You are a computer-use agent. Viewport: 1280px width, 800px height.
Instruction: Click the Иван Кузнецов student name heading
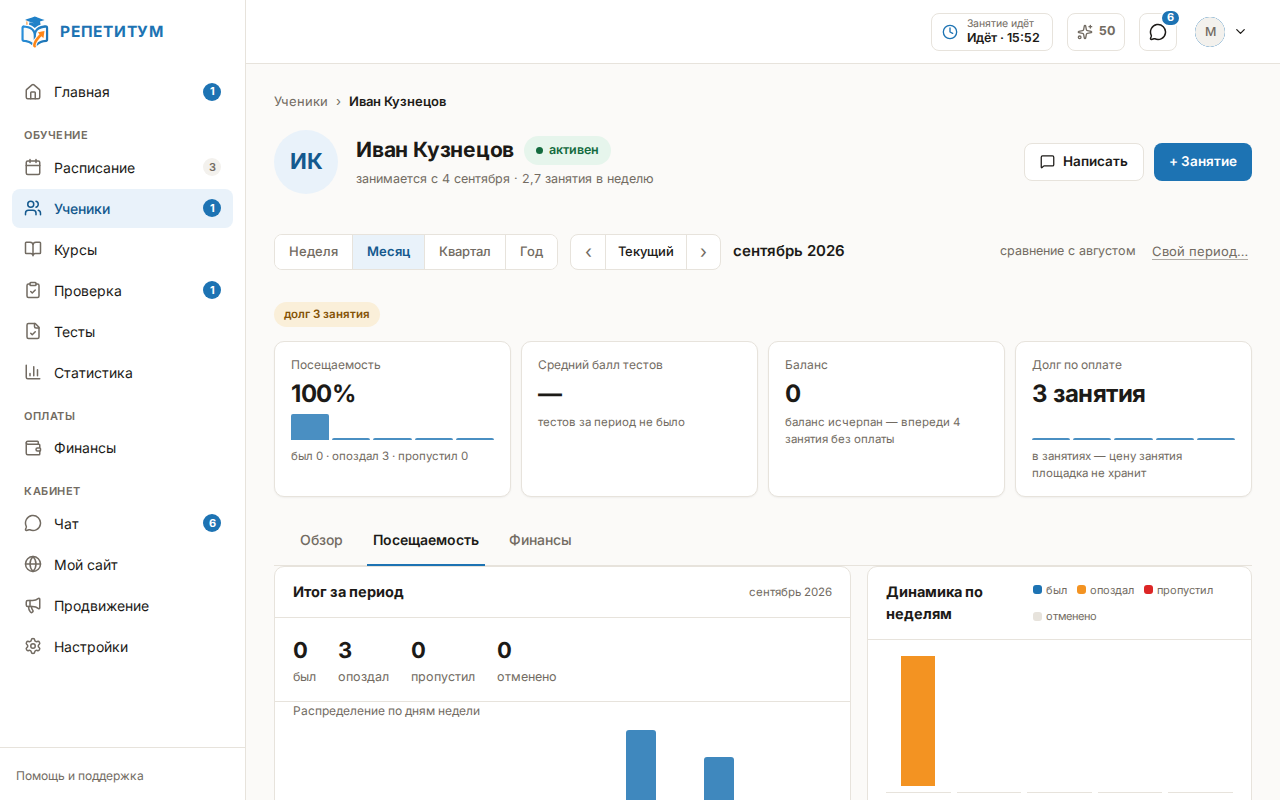click(x=435, y=150)
